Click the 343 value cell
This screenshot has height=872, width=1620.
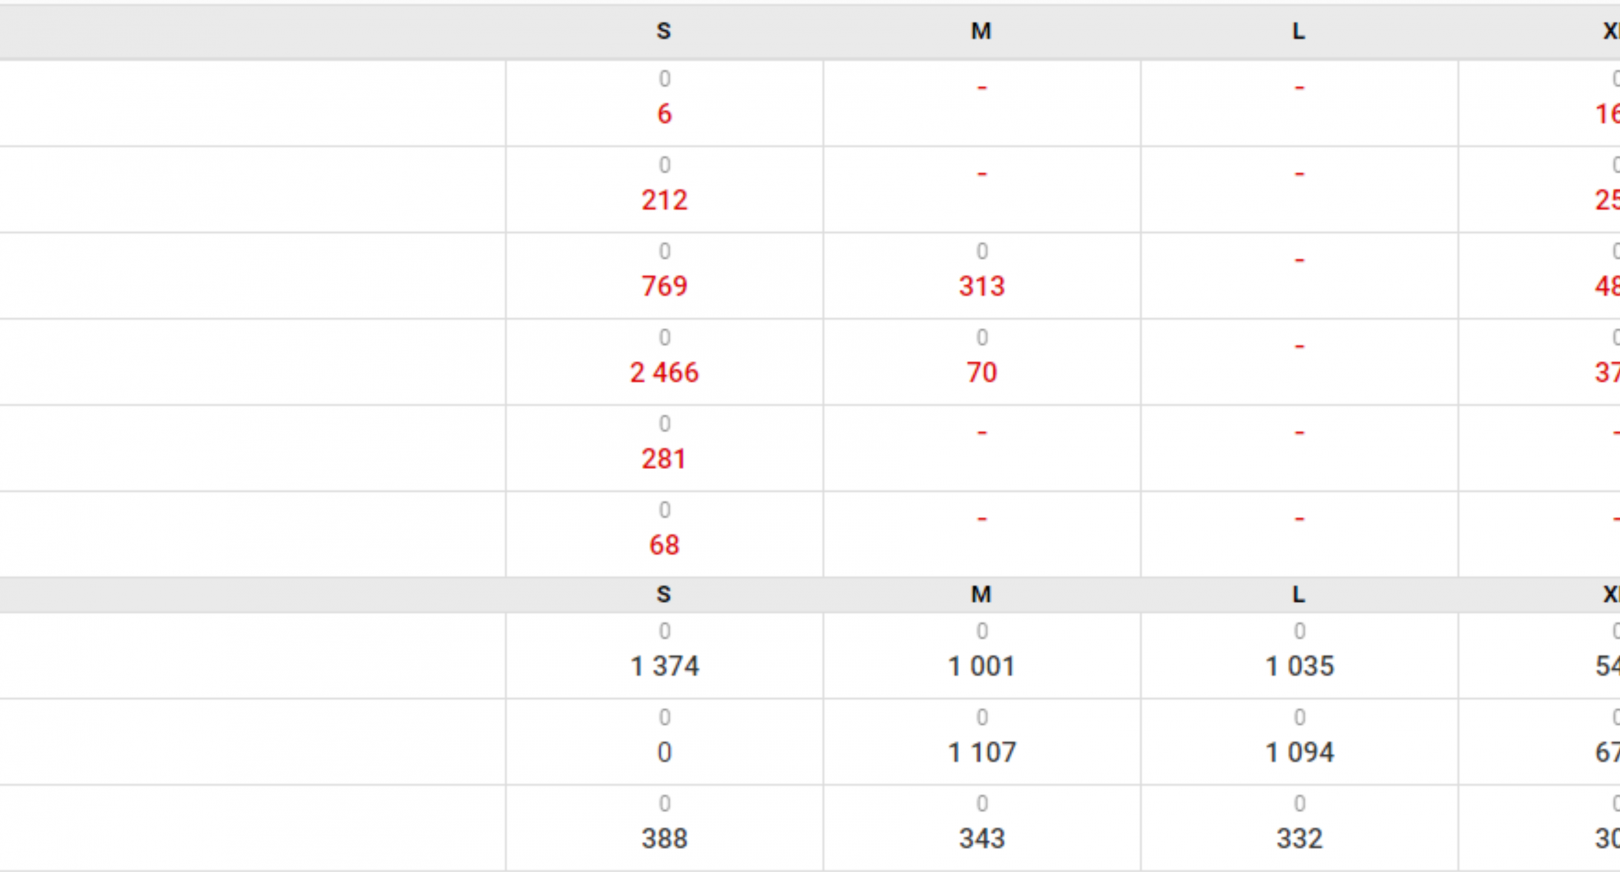point(981,838)
